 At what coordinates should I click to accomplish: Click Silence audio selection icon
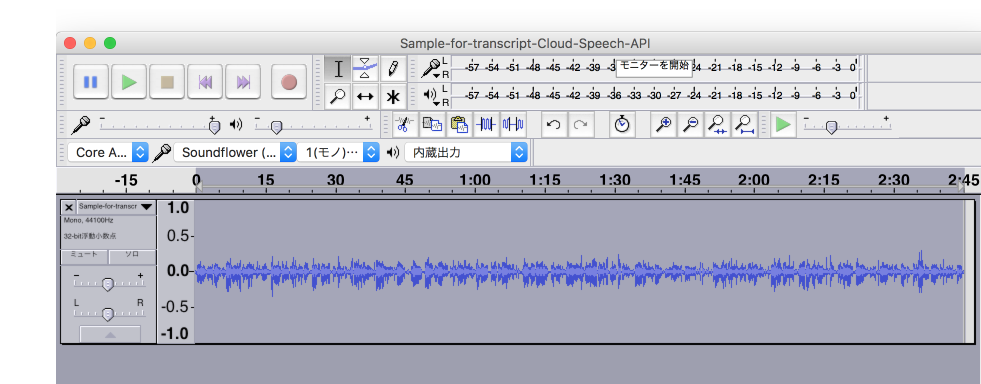pos(513,124)
